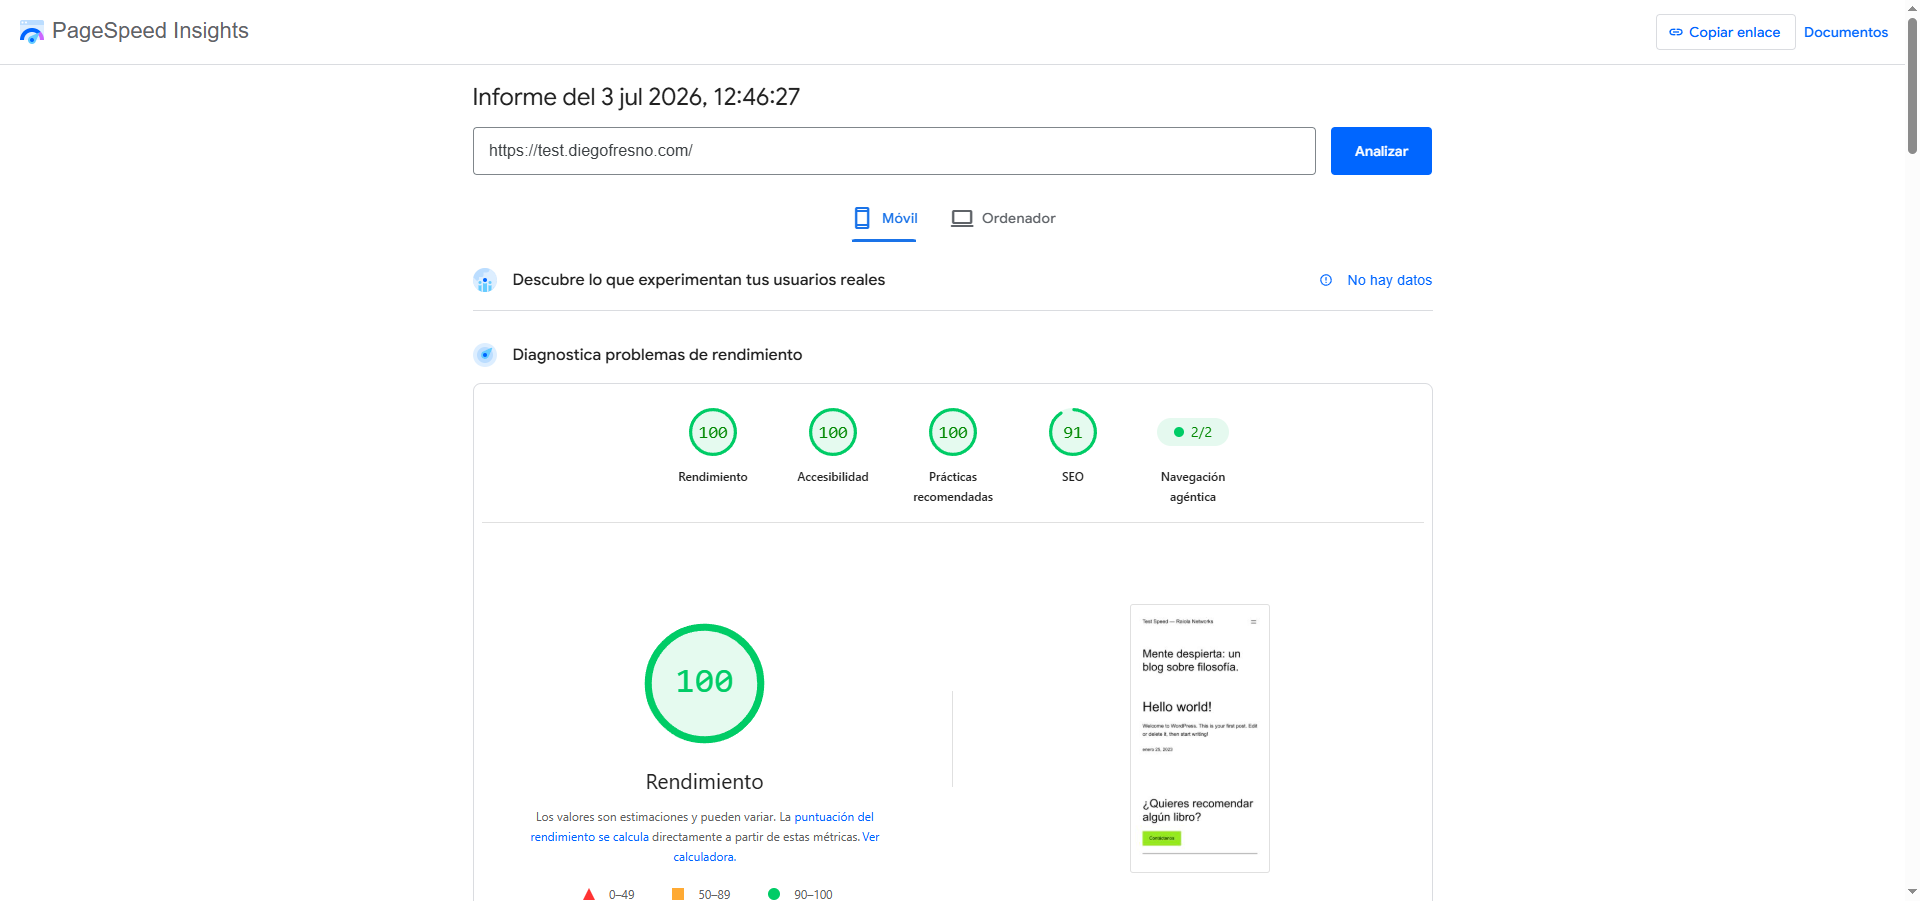Select the Accesibilidad 100 score gauge
This screenshot has width=1920, height=901.
tap(833, 432)
